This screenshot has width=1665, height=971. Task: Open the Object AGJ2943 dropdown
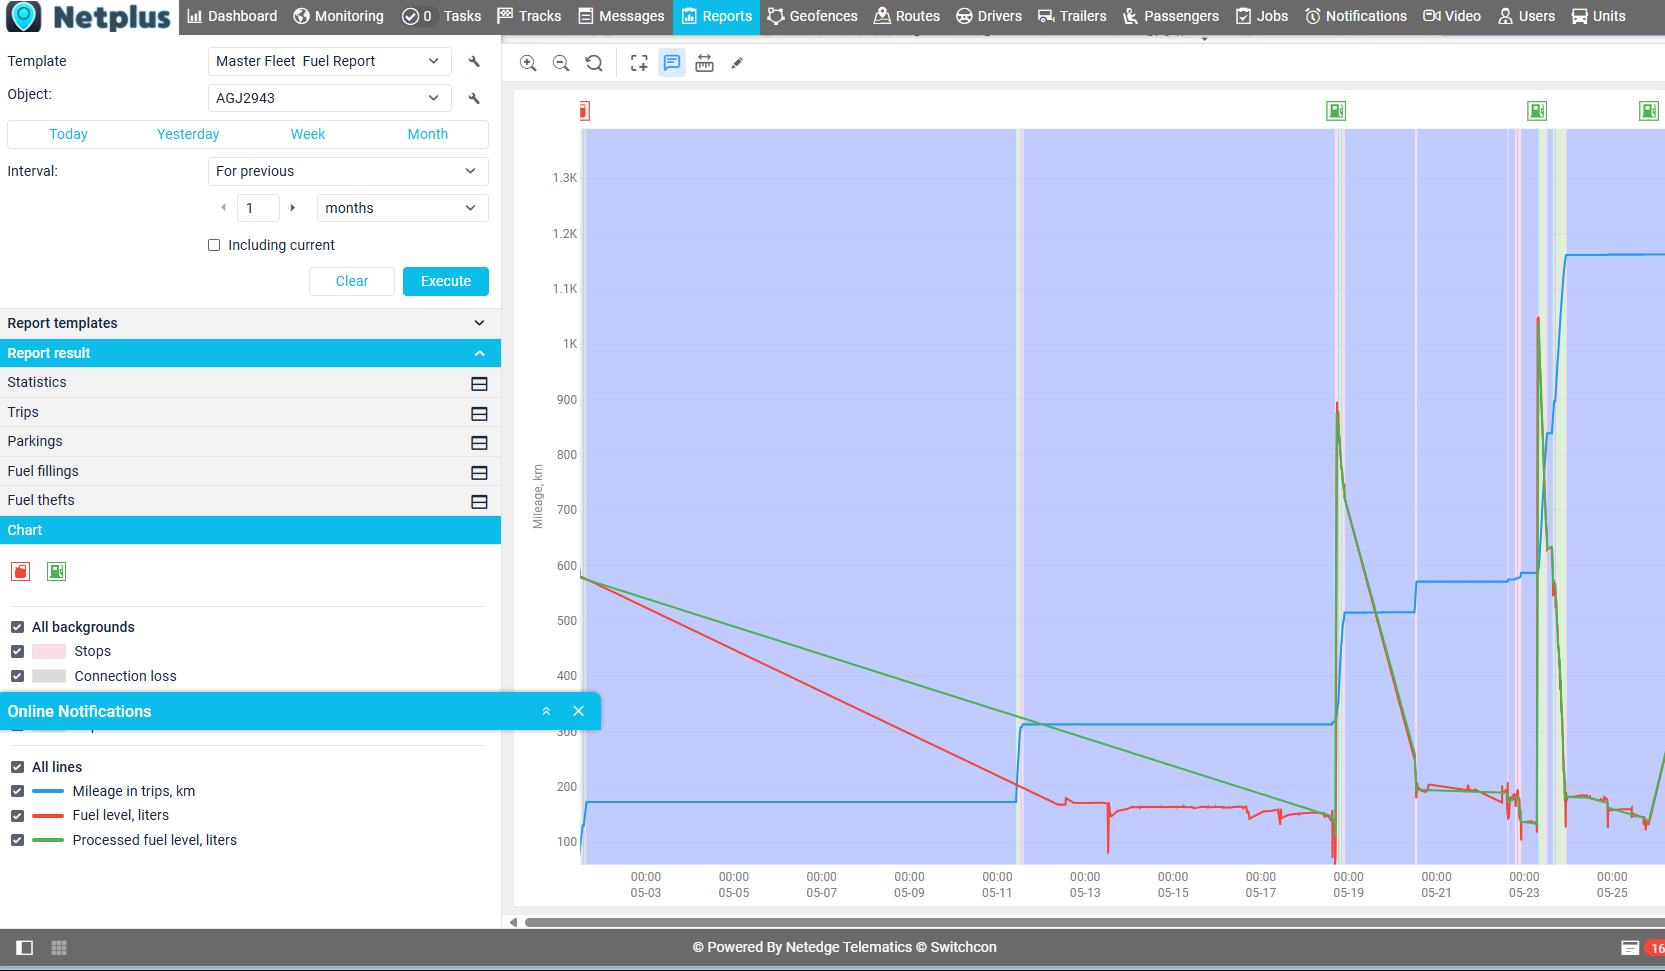(x=329, y=98)
